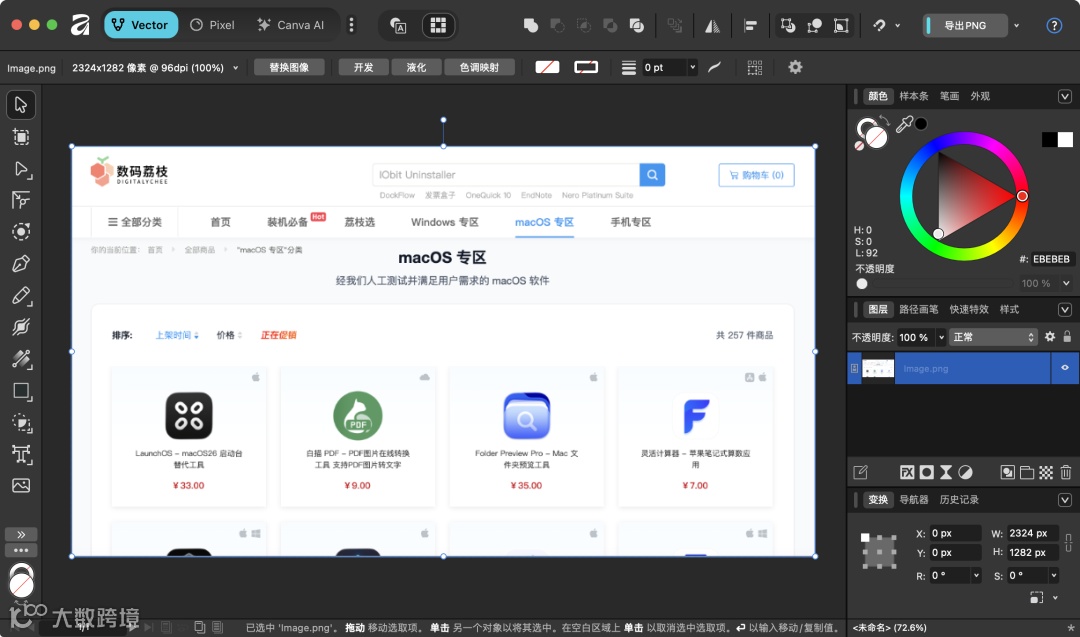Switch to the Canva AI persona
Viewport: 1080px width, 637px height.
290,25
